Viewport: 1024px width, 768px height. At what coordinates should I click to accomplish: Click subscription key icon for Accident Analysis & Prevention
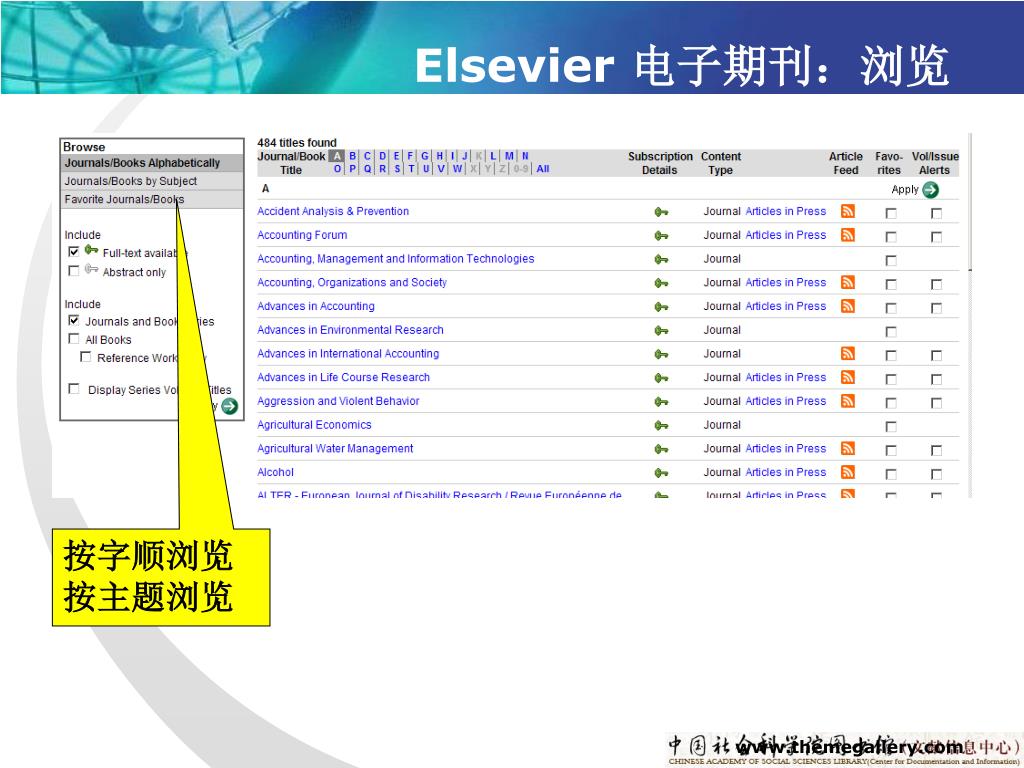tap(661, 212)
